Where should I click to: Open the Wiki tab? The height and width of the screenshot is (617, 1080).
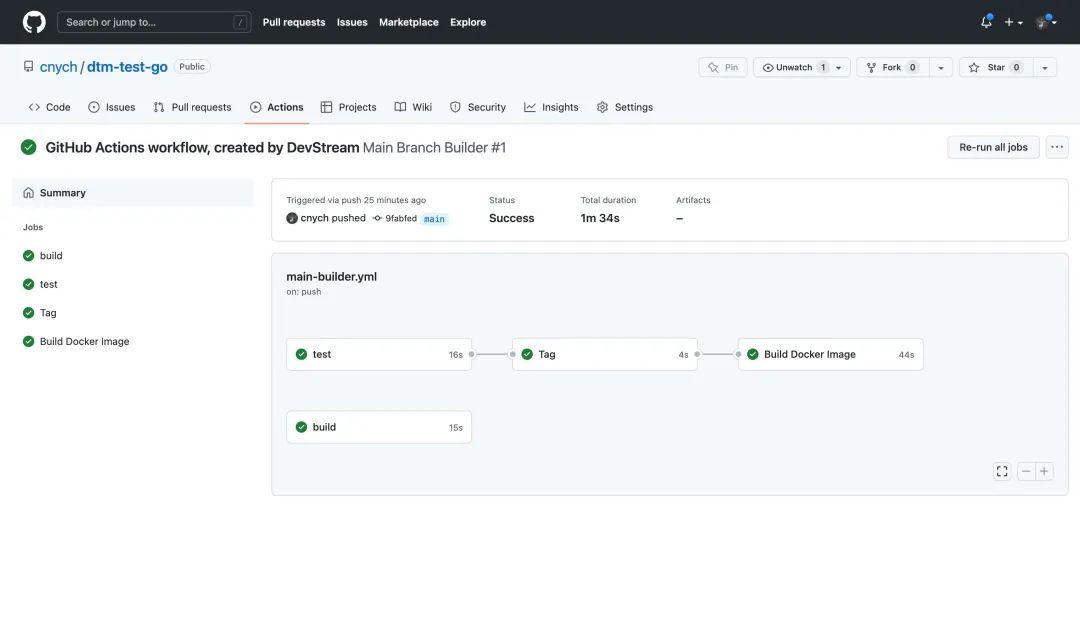tap(413, 107)
